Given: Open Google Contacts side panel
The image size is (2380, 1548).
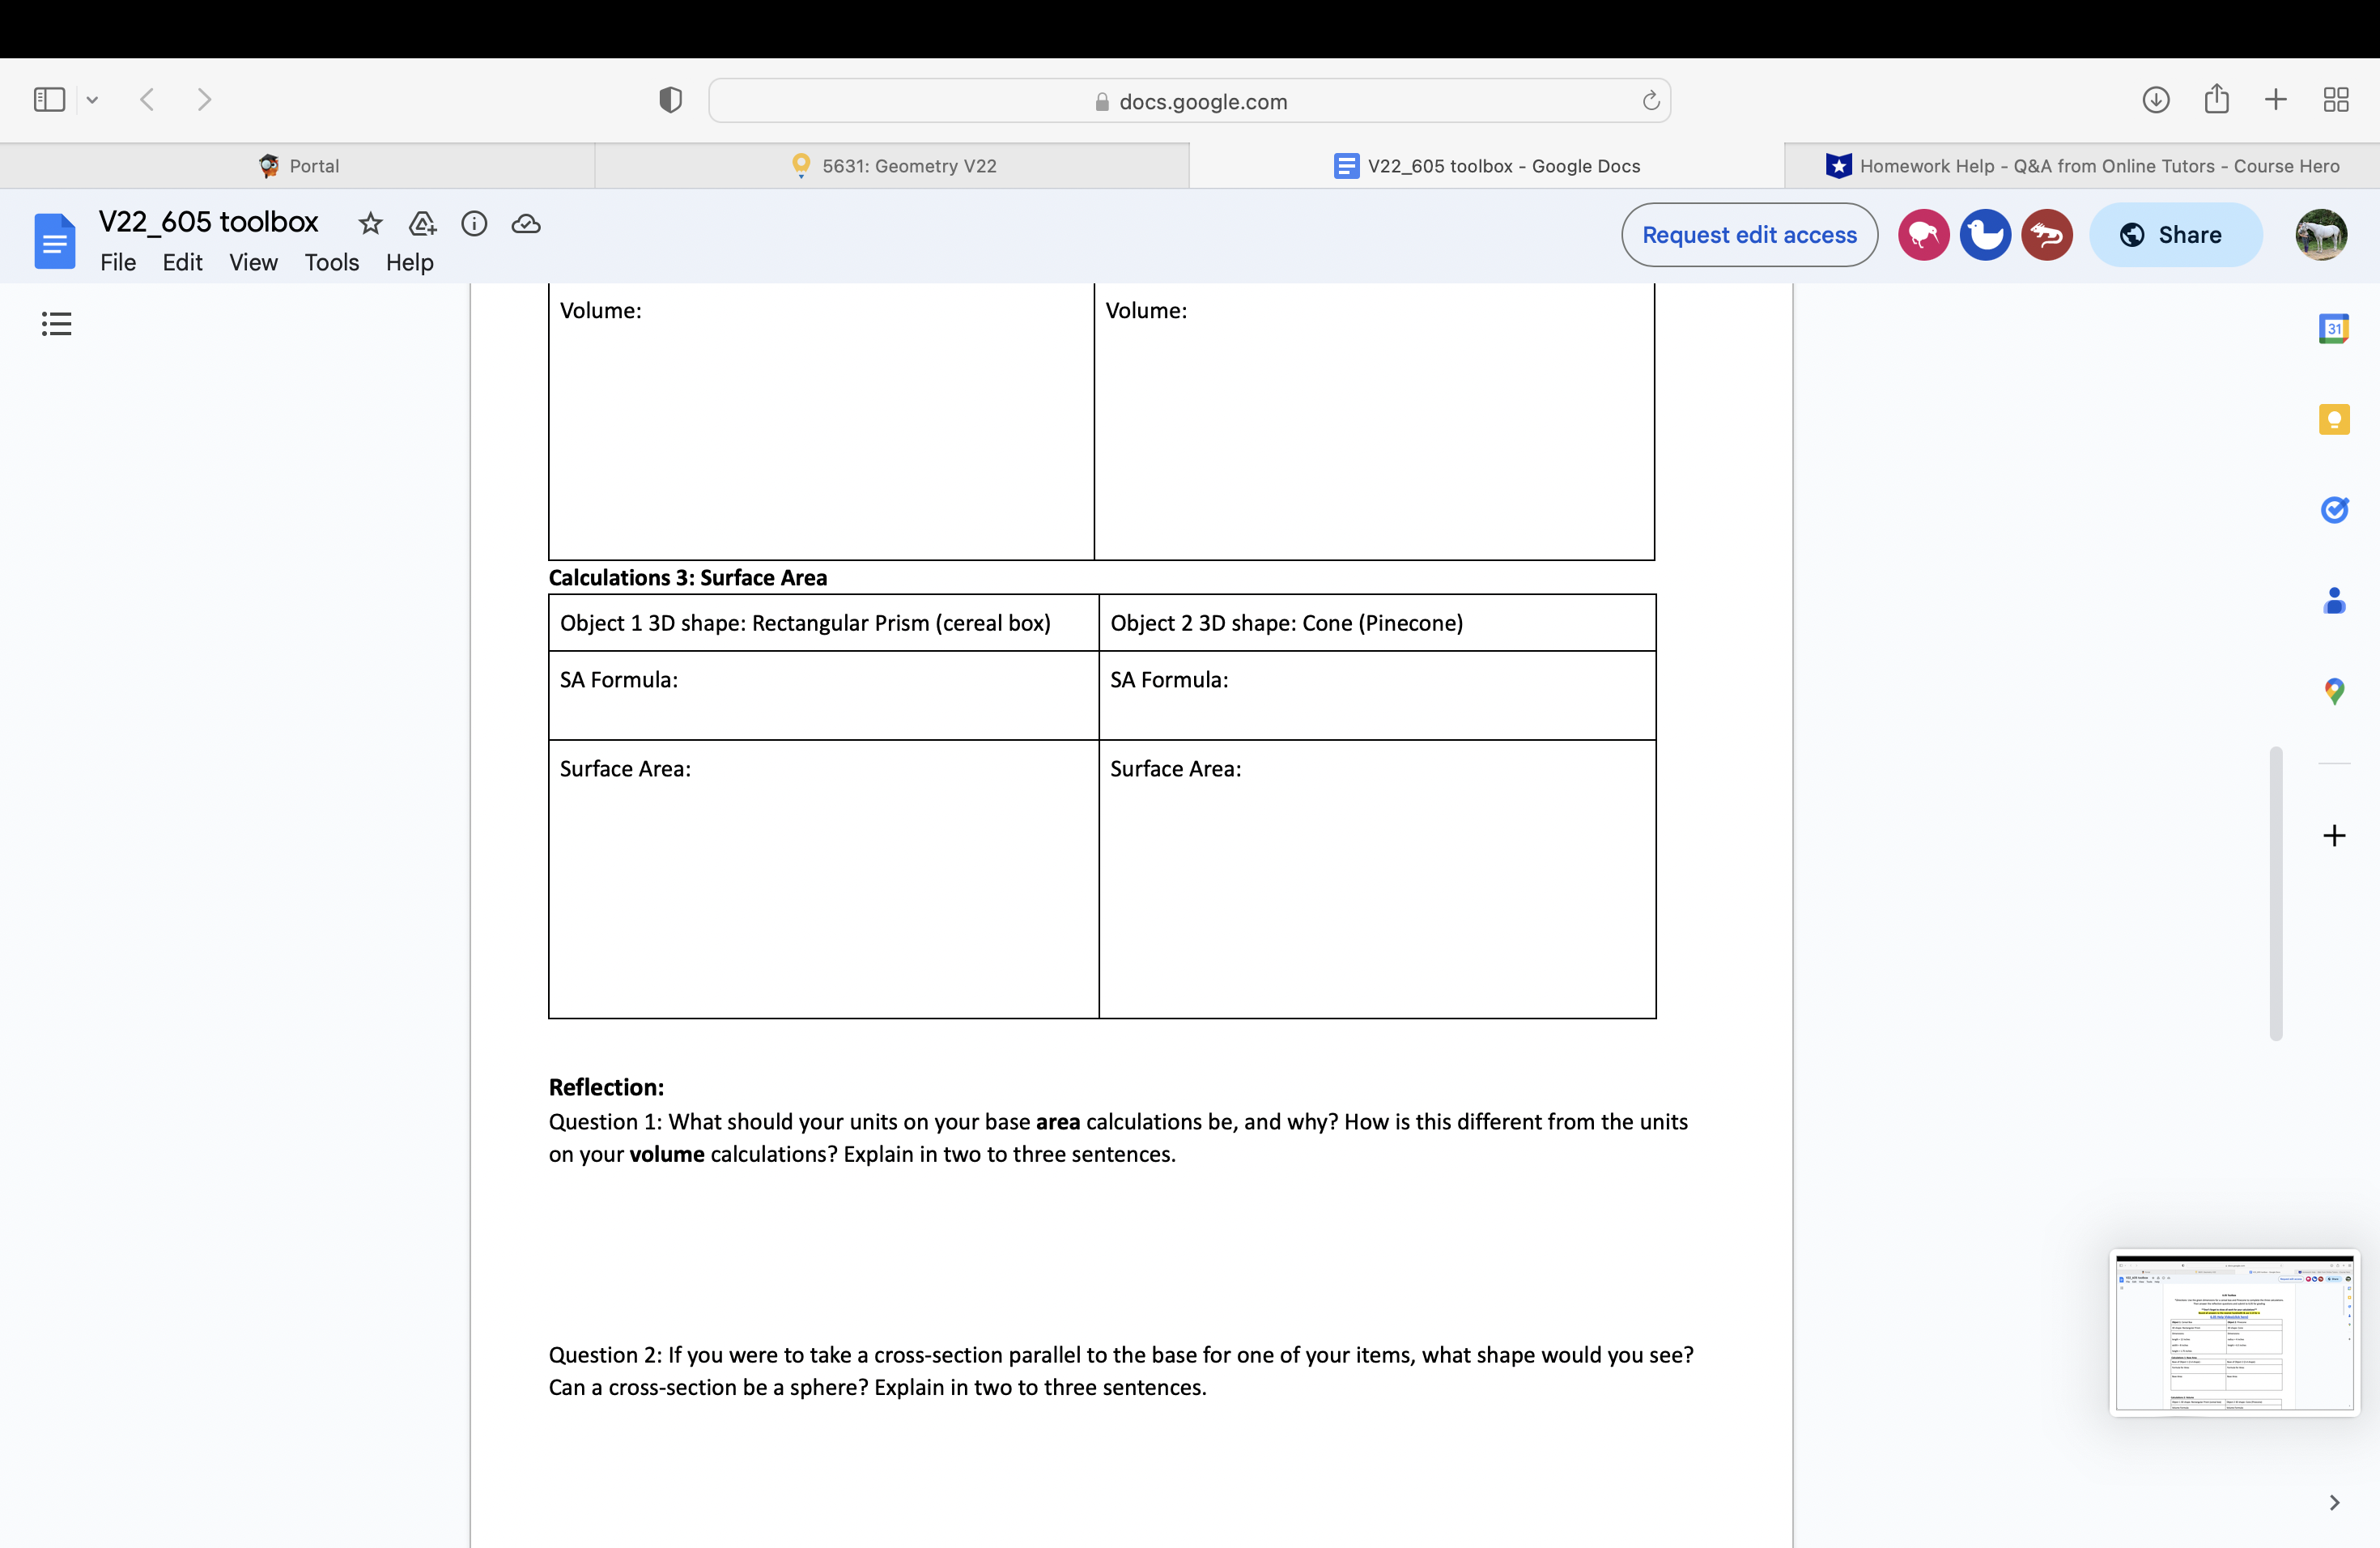Looking at the screenshot, I should [2334, 600].
